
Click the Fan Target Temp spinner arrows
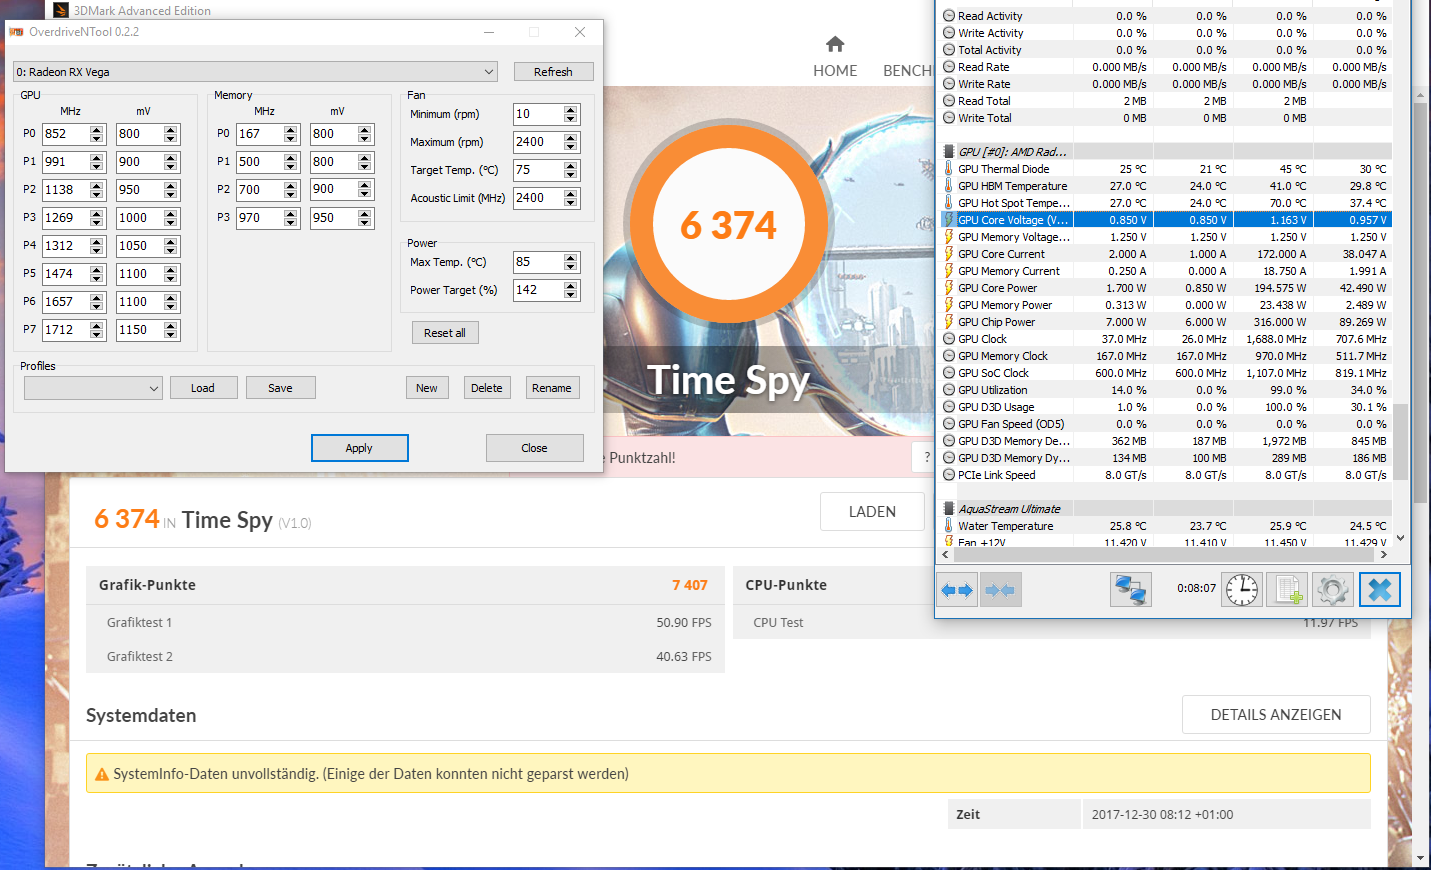(571, 170)
